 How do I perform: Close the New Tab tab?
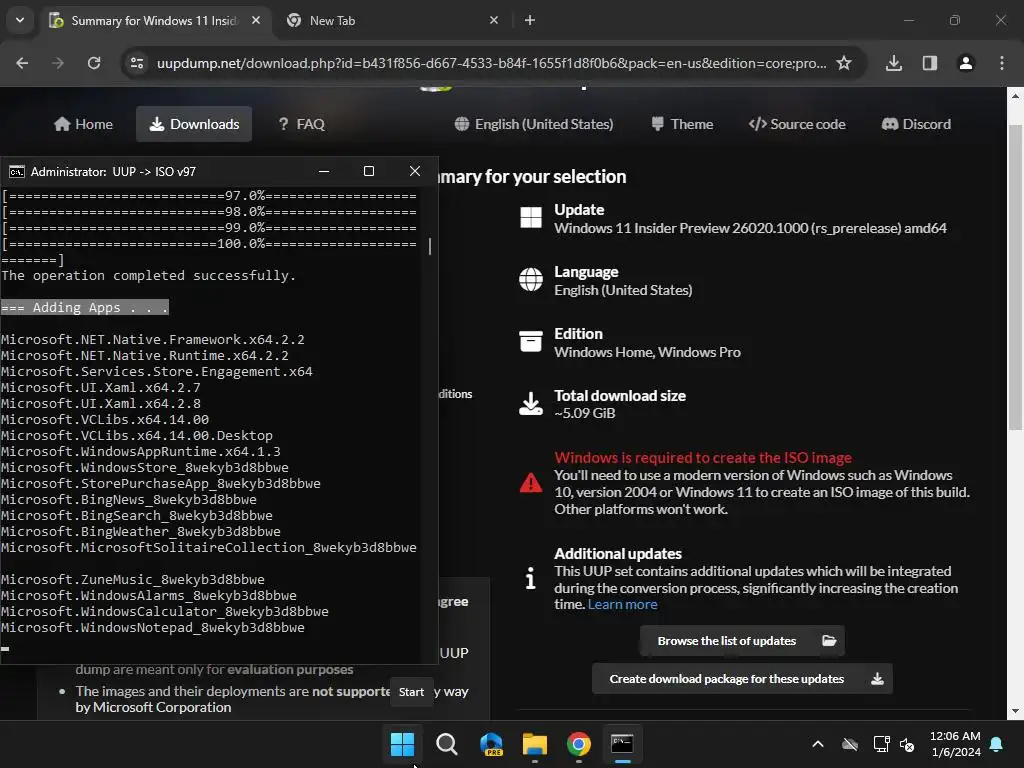(x=494, y=20)
